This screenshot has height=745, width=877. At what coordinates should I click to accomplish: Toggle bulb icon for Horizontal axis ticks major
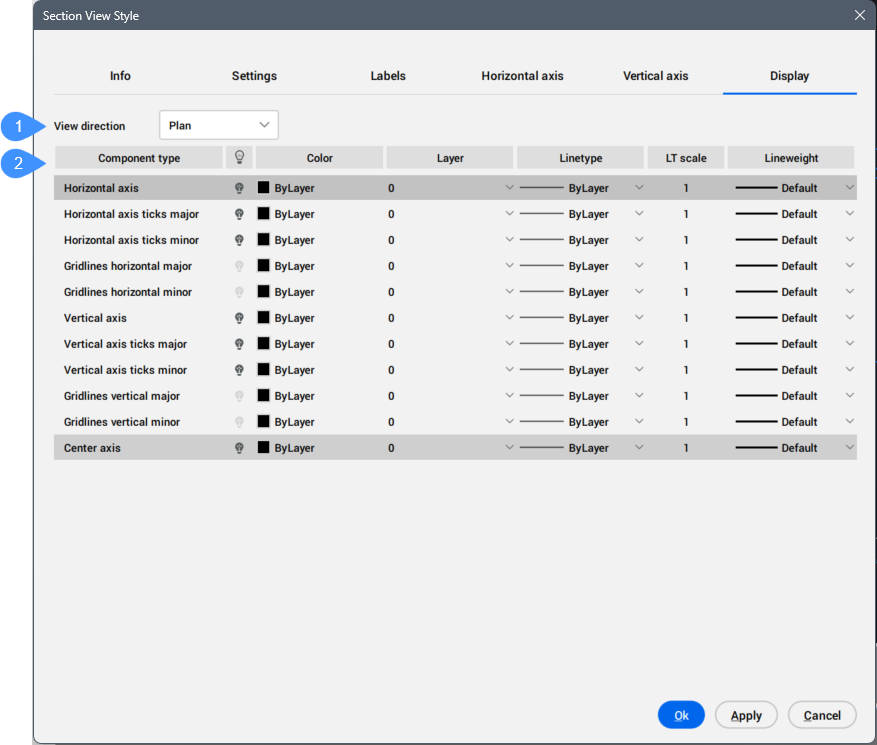click(239, 214)
